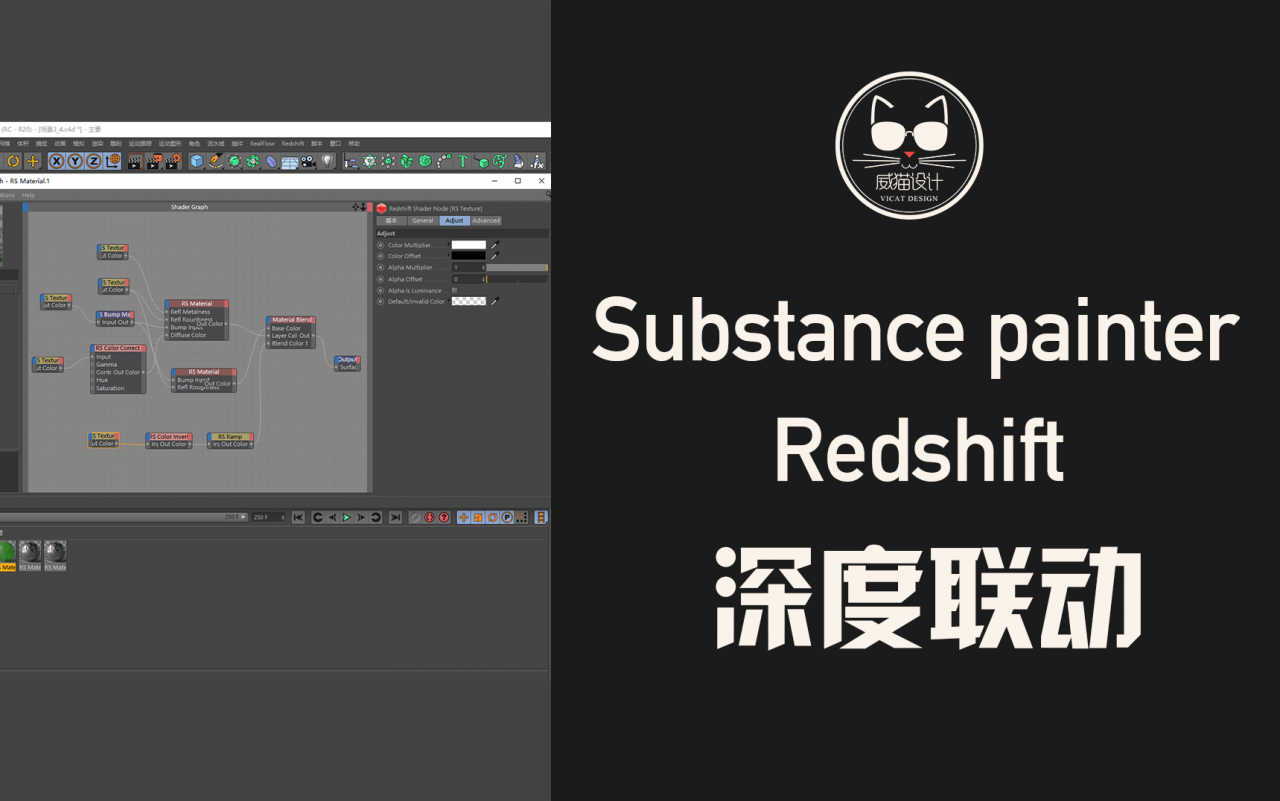Toggle the Z axis lock button
The image size is (1280, 801).
tap(94, 161)
